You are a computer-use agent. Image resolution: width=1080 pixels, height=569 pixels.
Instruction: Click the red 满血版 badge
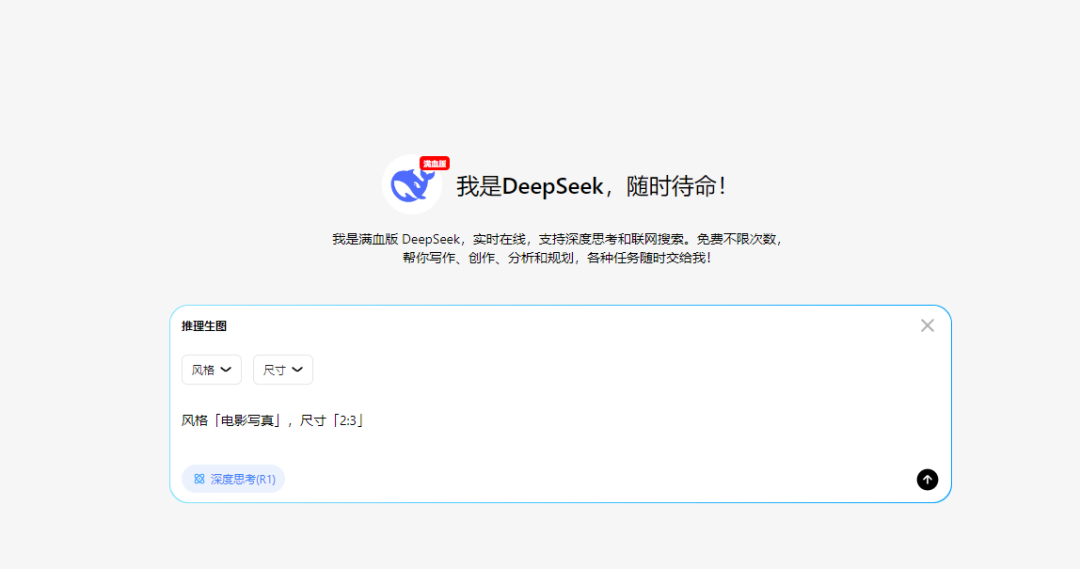click(435, 163)
